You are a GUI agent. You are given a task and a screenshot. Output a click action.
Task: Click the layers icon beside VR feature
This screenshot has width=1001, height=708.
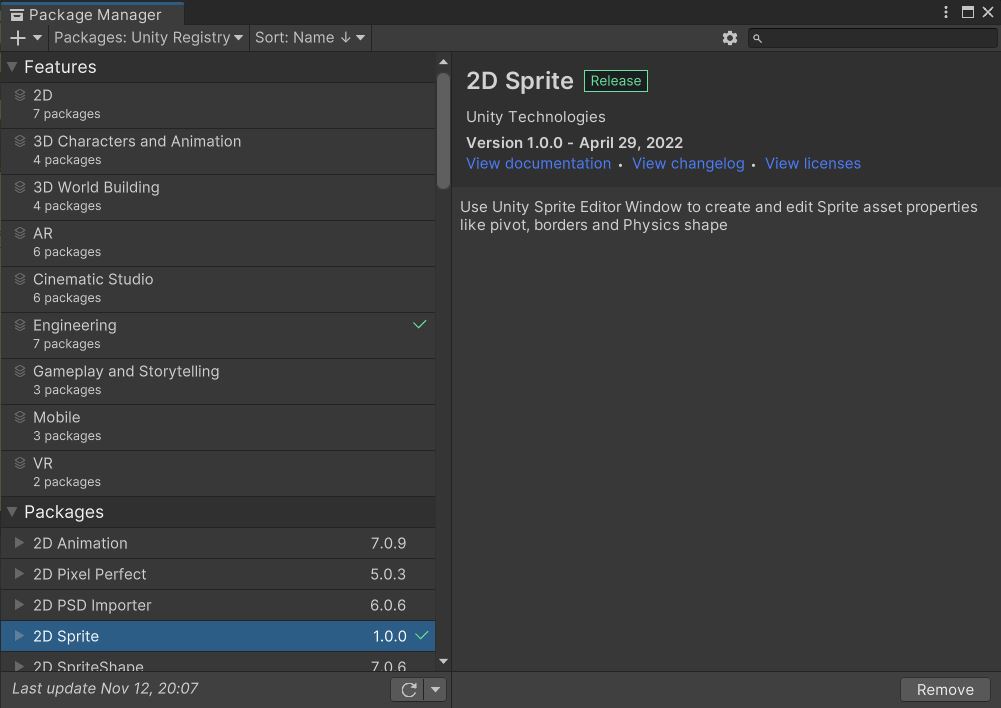20,463
